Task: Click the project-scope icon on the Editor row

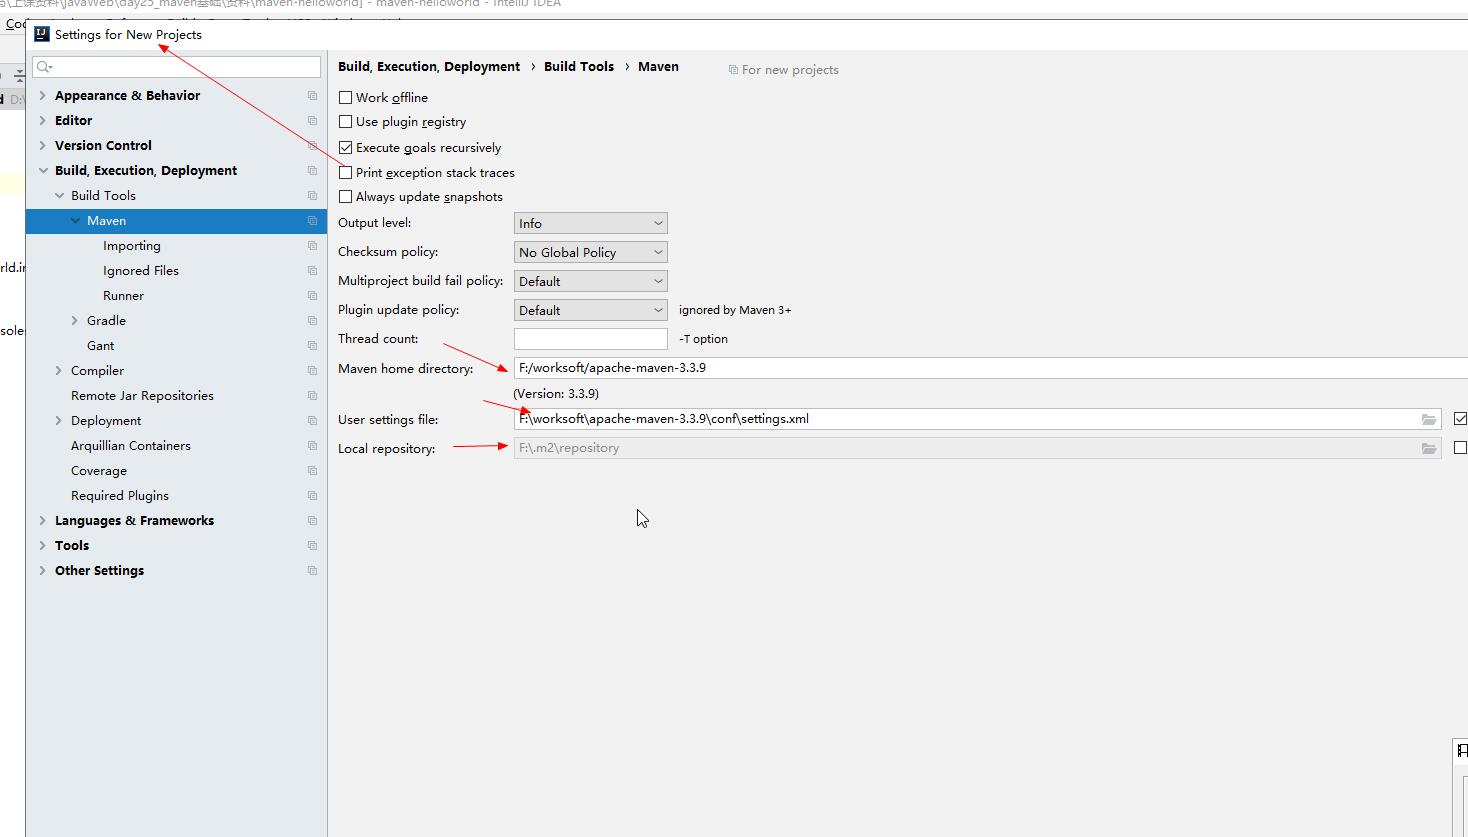Action: click(312, 121)
